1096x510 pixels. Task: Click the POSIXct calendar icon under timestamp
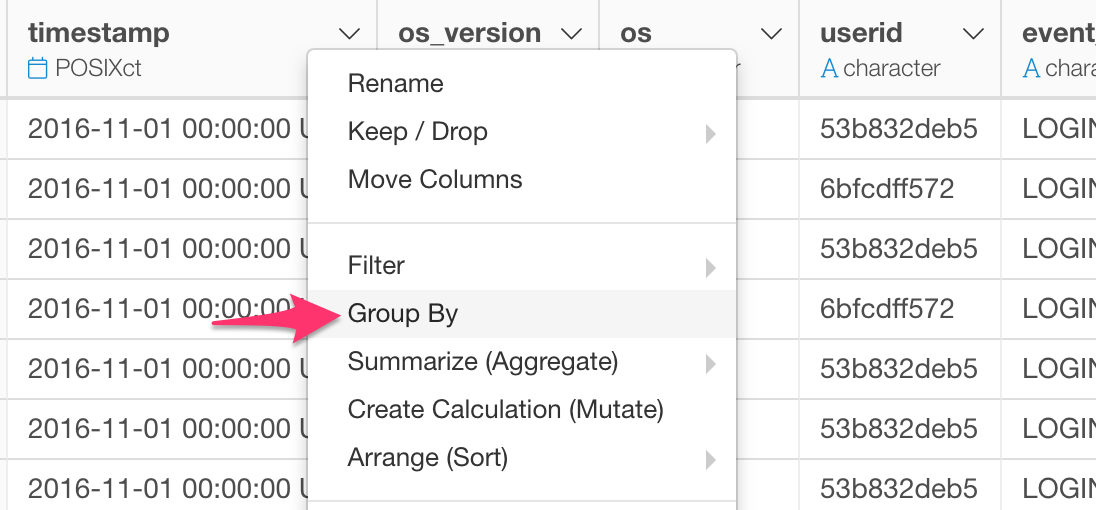(x=37, y=68)
